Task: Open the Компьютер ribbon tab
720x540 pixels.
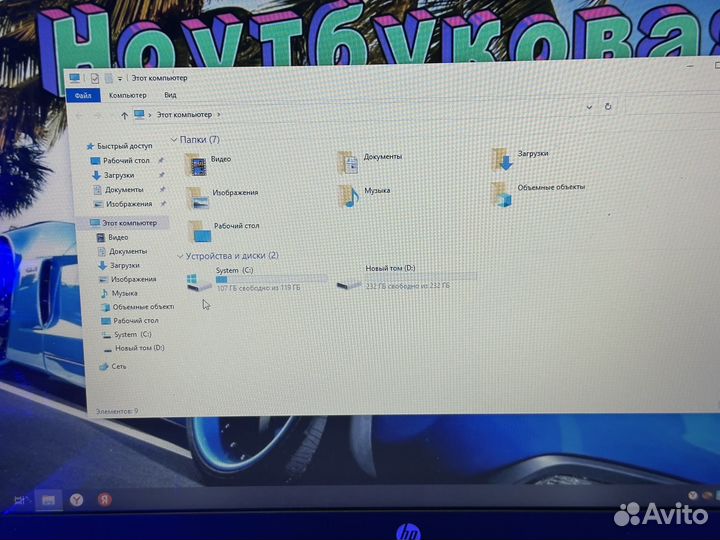Action: click(128, 95)
